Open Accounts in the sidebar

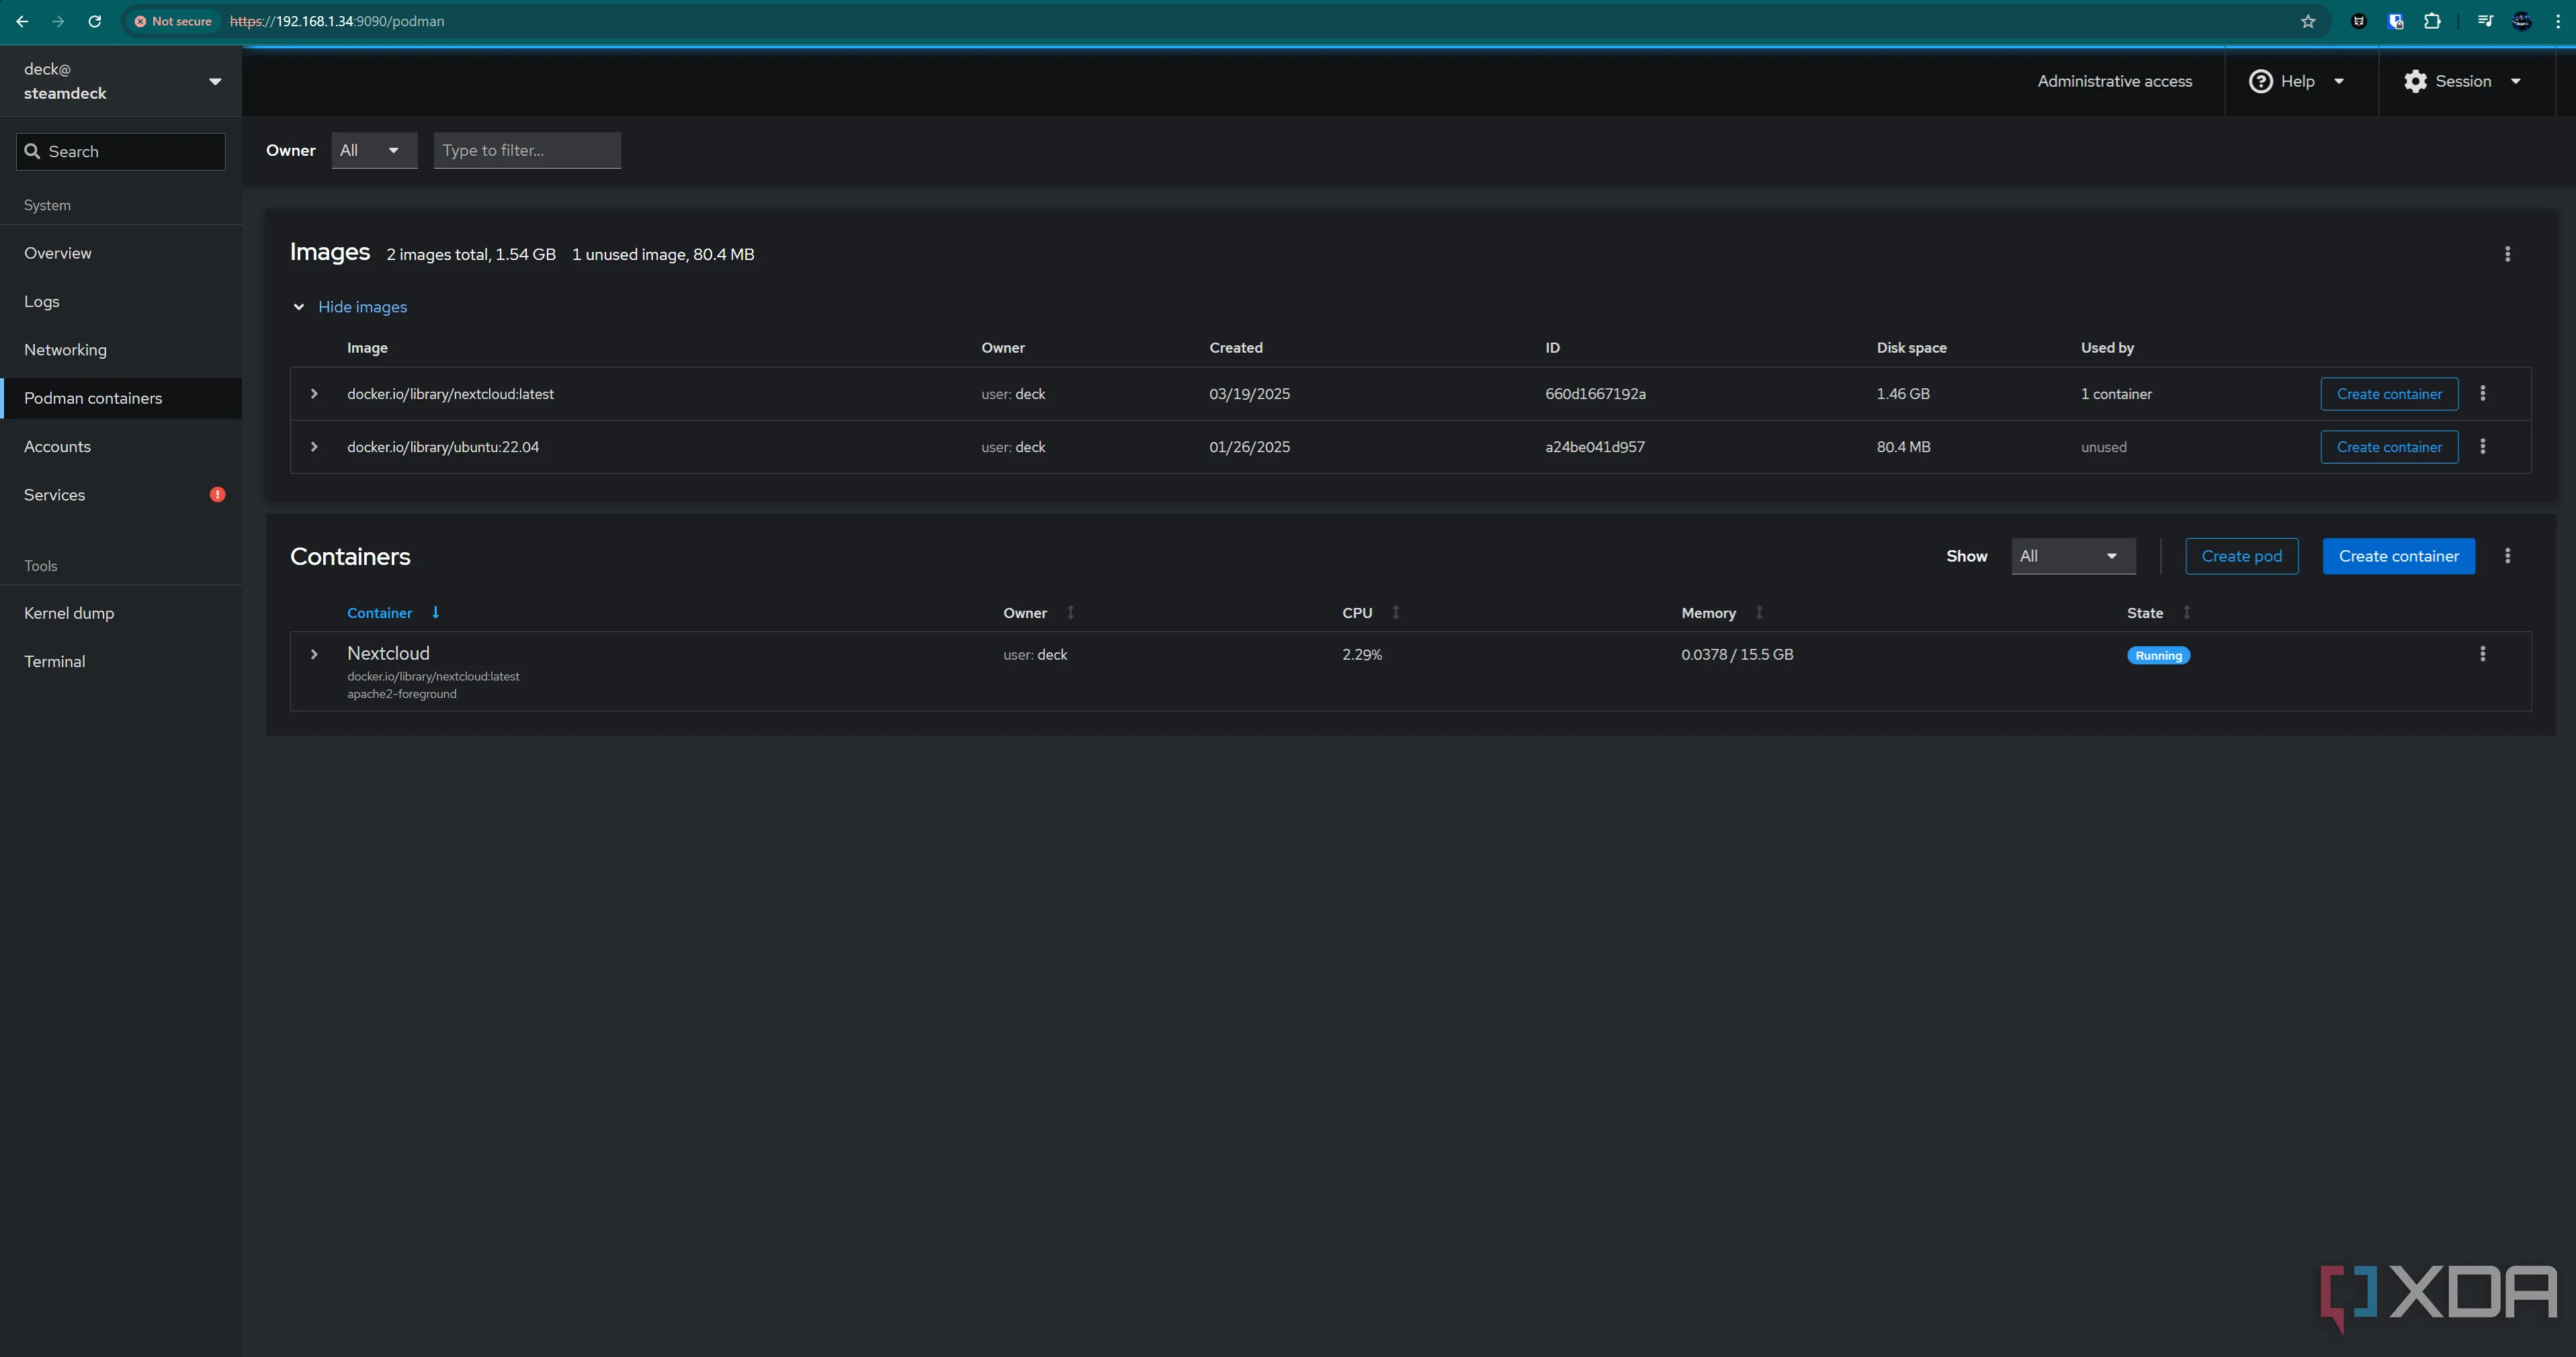(x=121, y=446)
